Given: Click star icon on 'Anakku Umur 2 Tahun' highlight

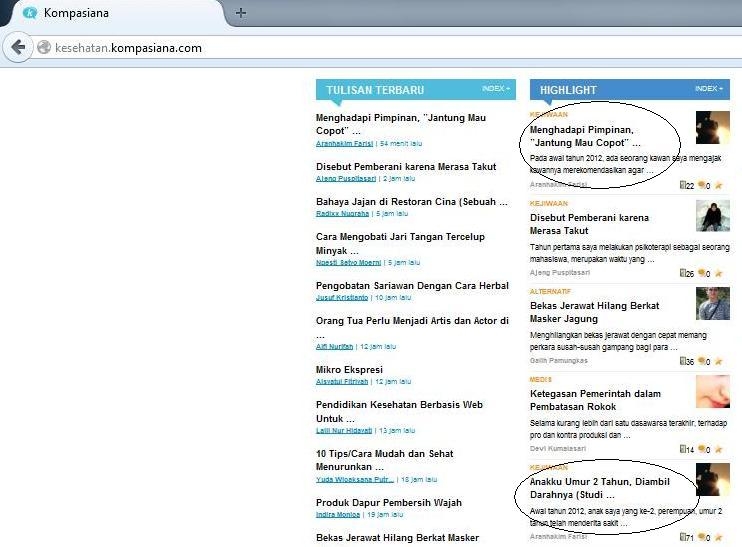Looking at the screenshot, I should click(x=718, y=538).
